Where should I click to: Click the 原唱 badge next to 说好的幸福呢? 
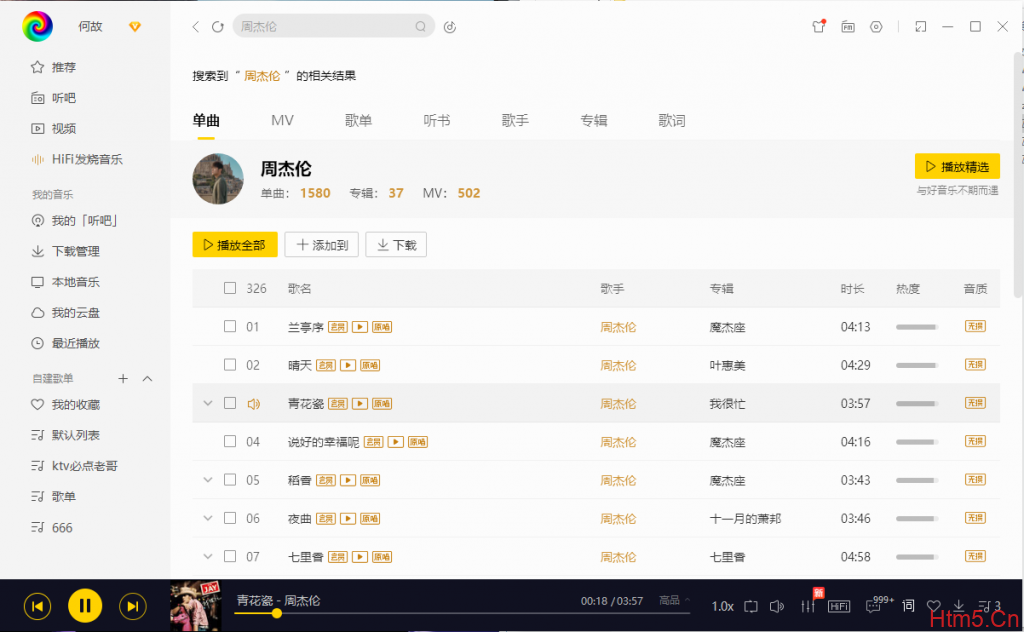pos(417,442)
